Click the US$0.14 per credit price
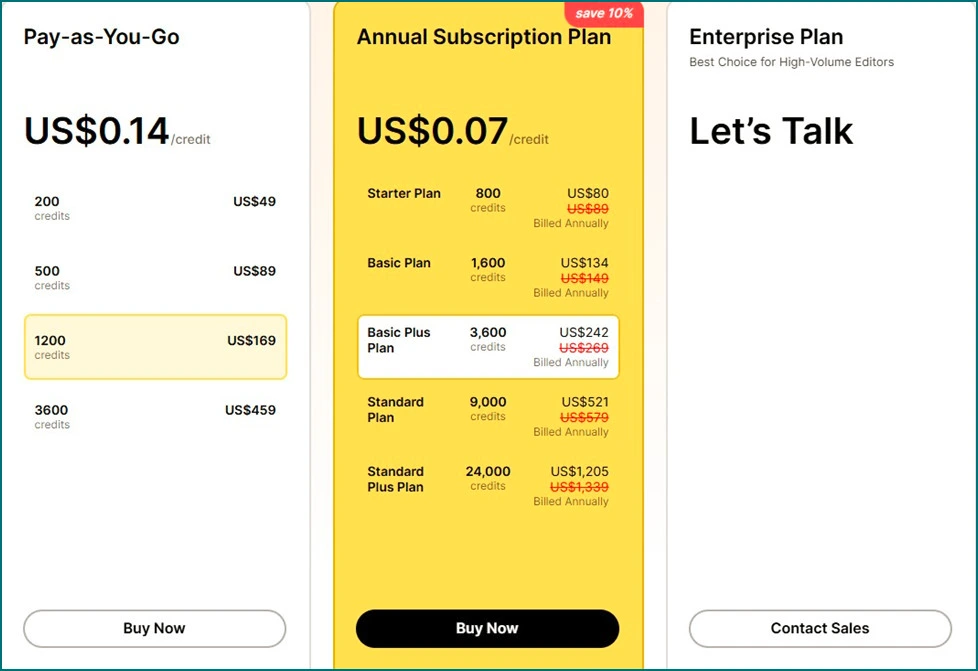This screenshot has height=671, width=978. 117,132
